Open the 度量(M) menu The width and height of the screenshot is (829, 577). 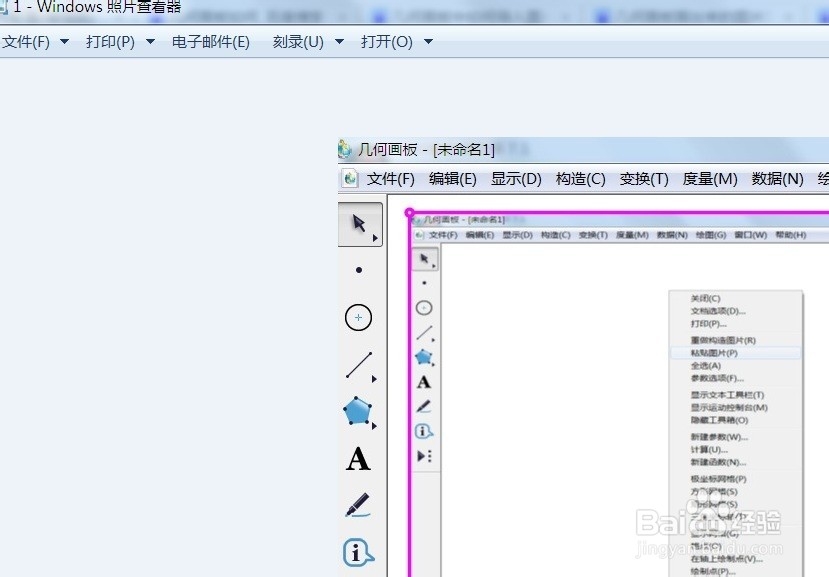pos(708,179)
